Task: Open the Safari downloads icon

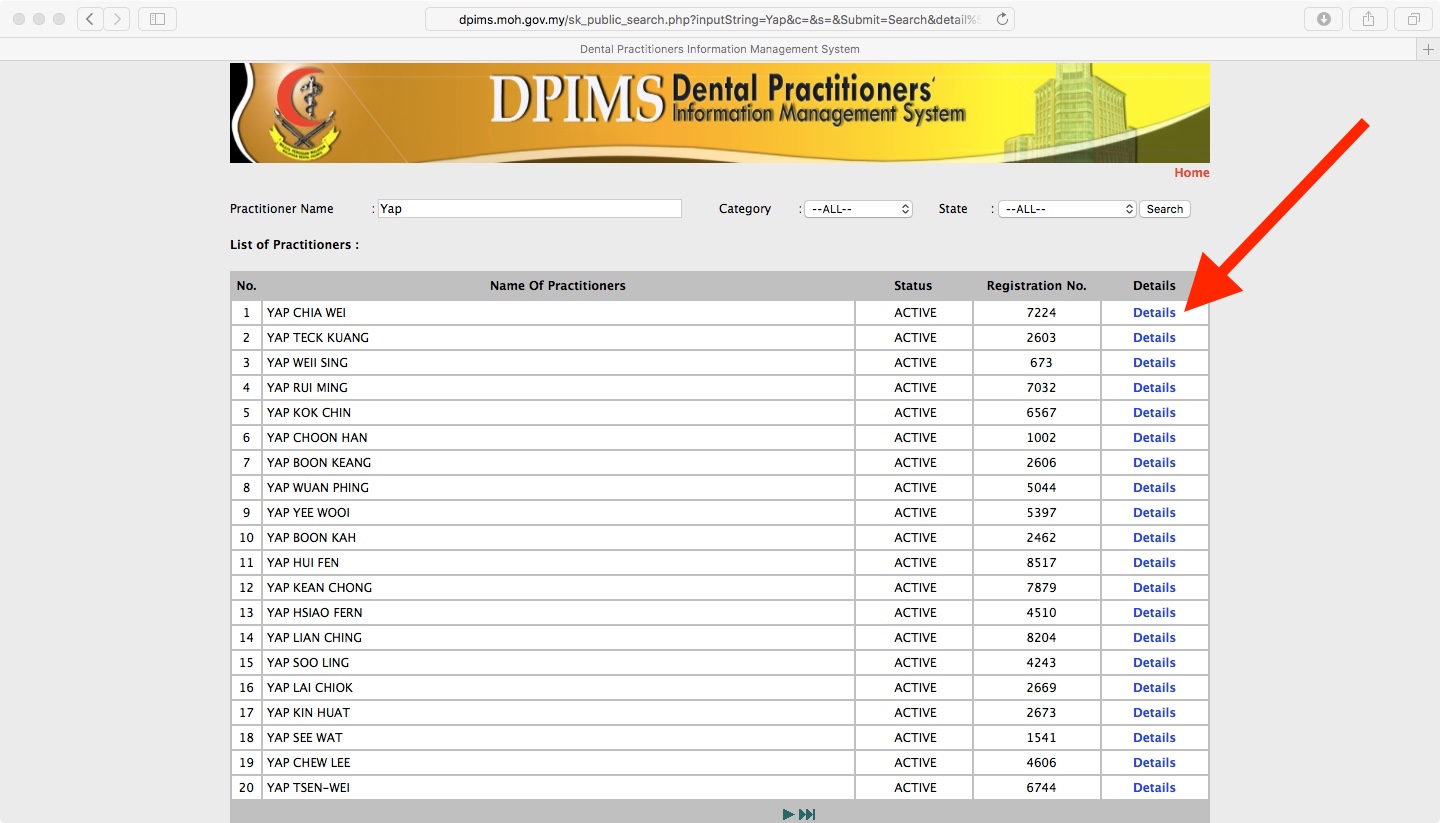Action: click(1324, 19)
